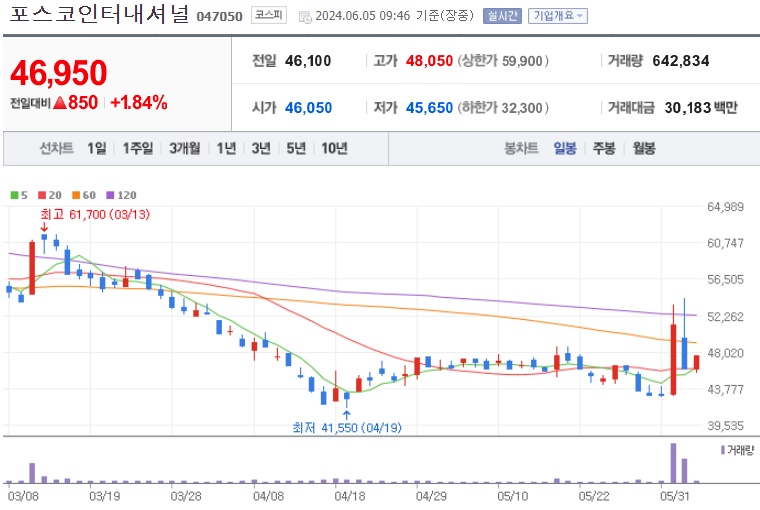Click the 코스피 market badge
The image size is (760, 510).
pos(269,16)
